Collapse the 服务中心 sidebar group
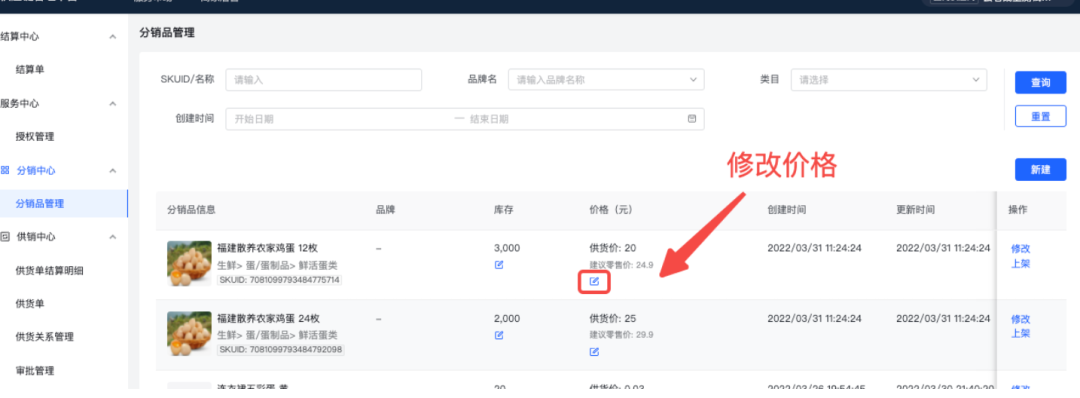The width and height of the screenshot is (1080, 398). click(x=113, y=103)
